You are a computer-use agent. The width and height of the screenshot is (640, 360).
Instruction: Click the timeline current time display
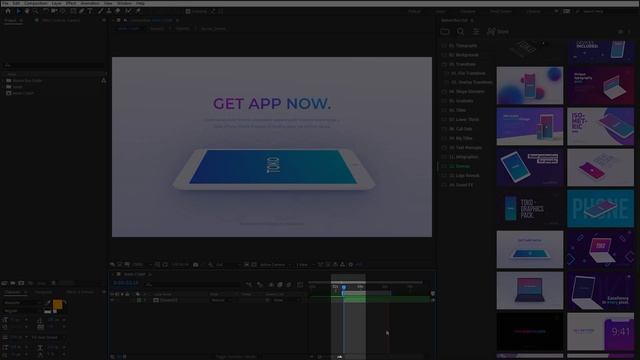(126, 282)
